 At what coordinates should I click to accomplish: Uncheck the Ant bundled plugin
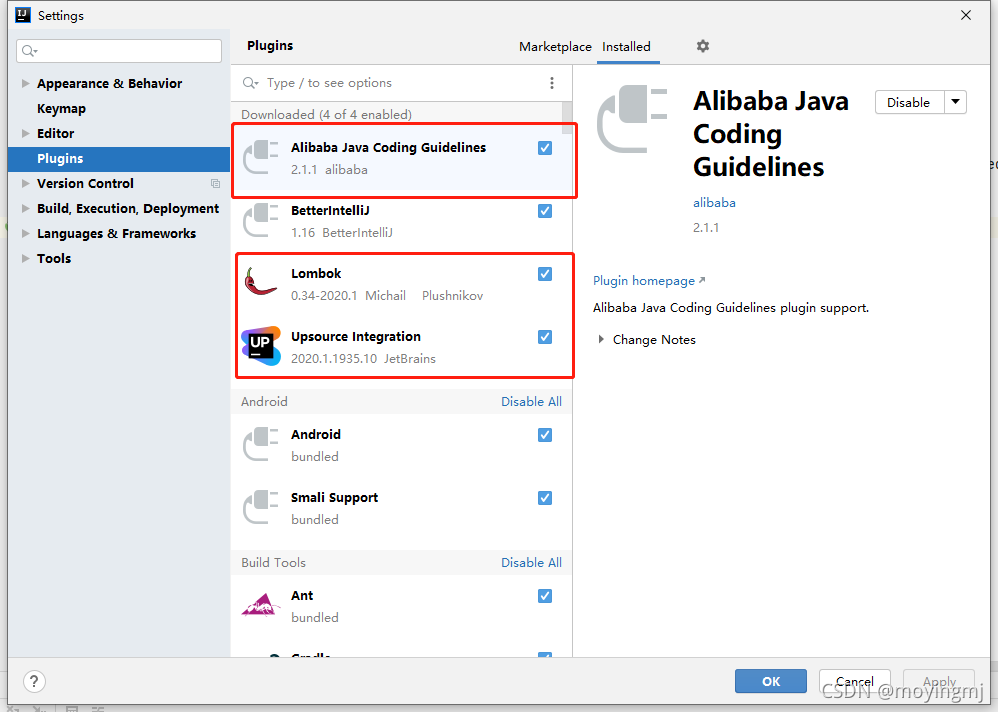click(545, 596)
